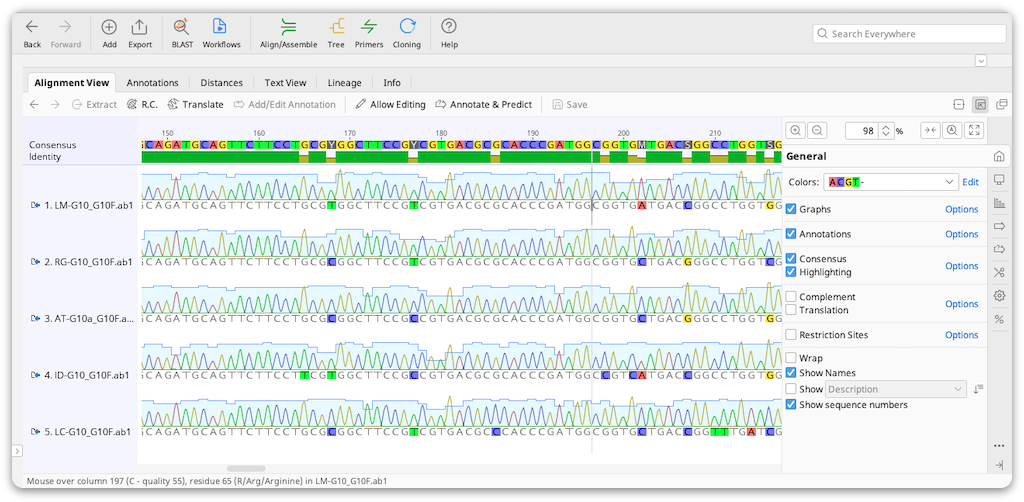
Task: Open the Annotations arrow side panel icon
Action: coord(999,226)
